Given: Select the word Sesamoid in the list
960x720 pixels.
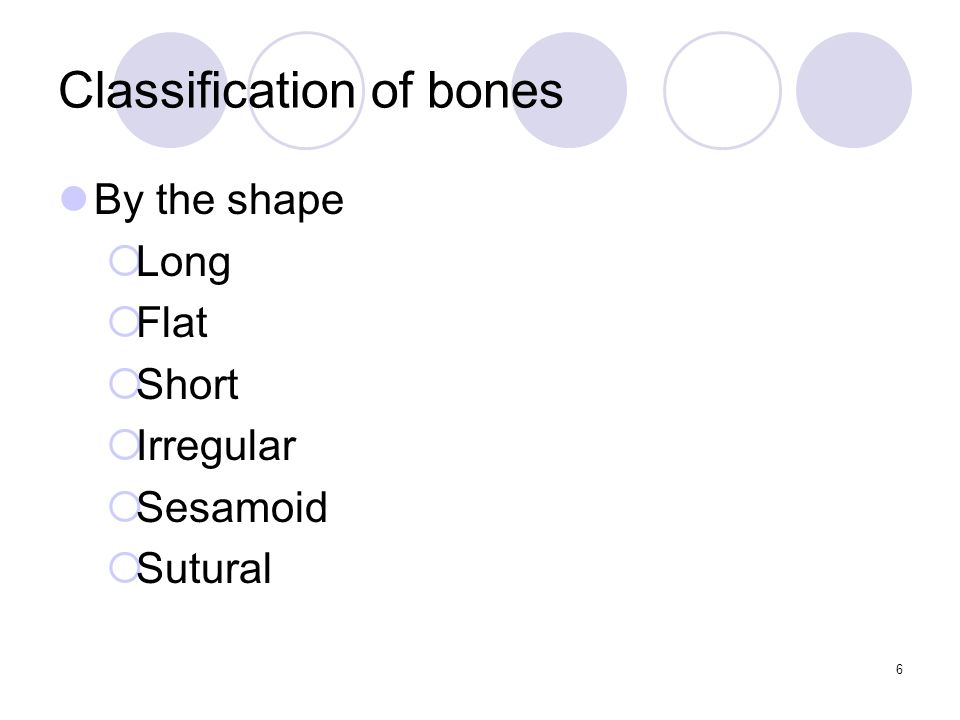Looking at the screenshot, I should point(232,508).
